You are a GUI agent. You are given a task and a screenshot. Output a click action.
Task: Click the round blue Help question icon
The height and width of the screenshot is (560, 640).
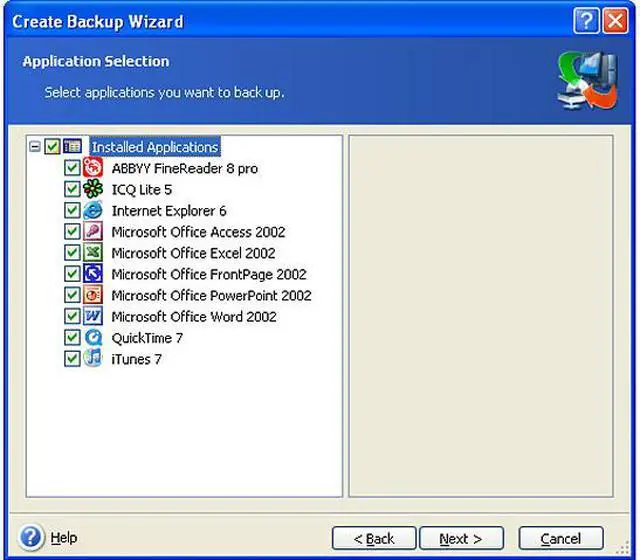point(31,537)
